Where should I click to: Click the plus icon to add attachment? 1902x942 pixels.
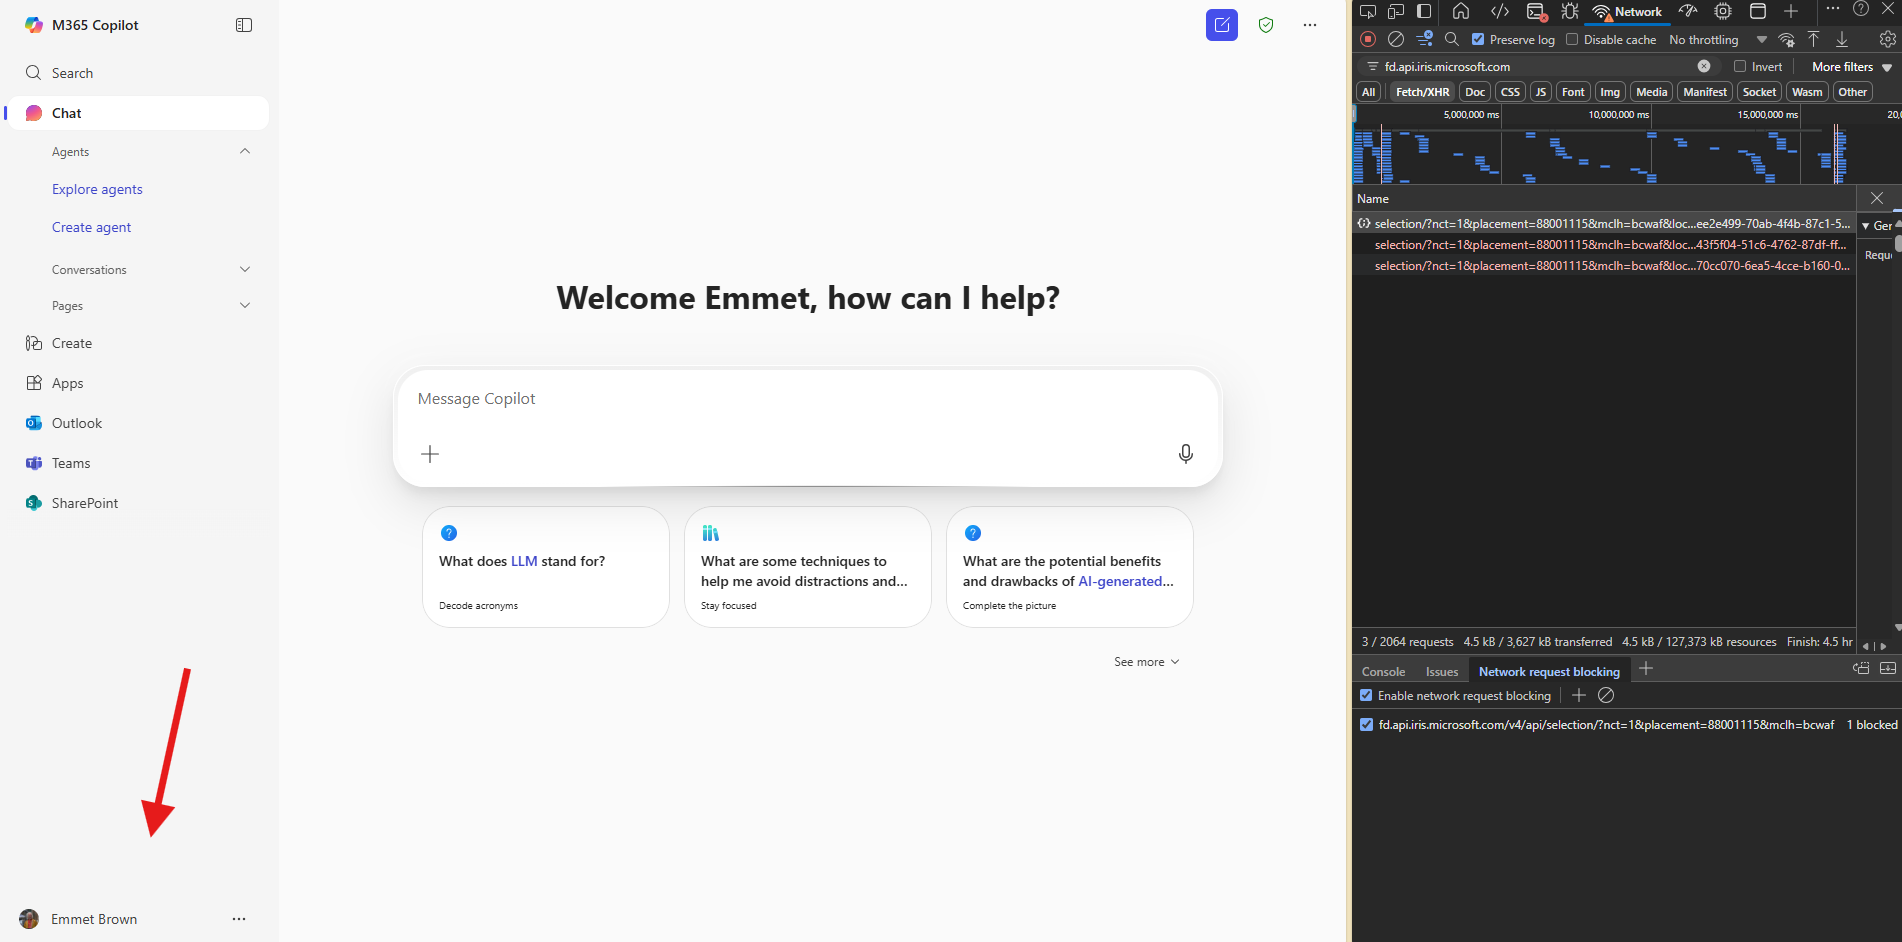point(430,454)
